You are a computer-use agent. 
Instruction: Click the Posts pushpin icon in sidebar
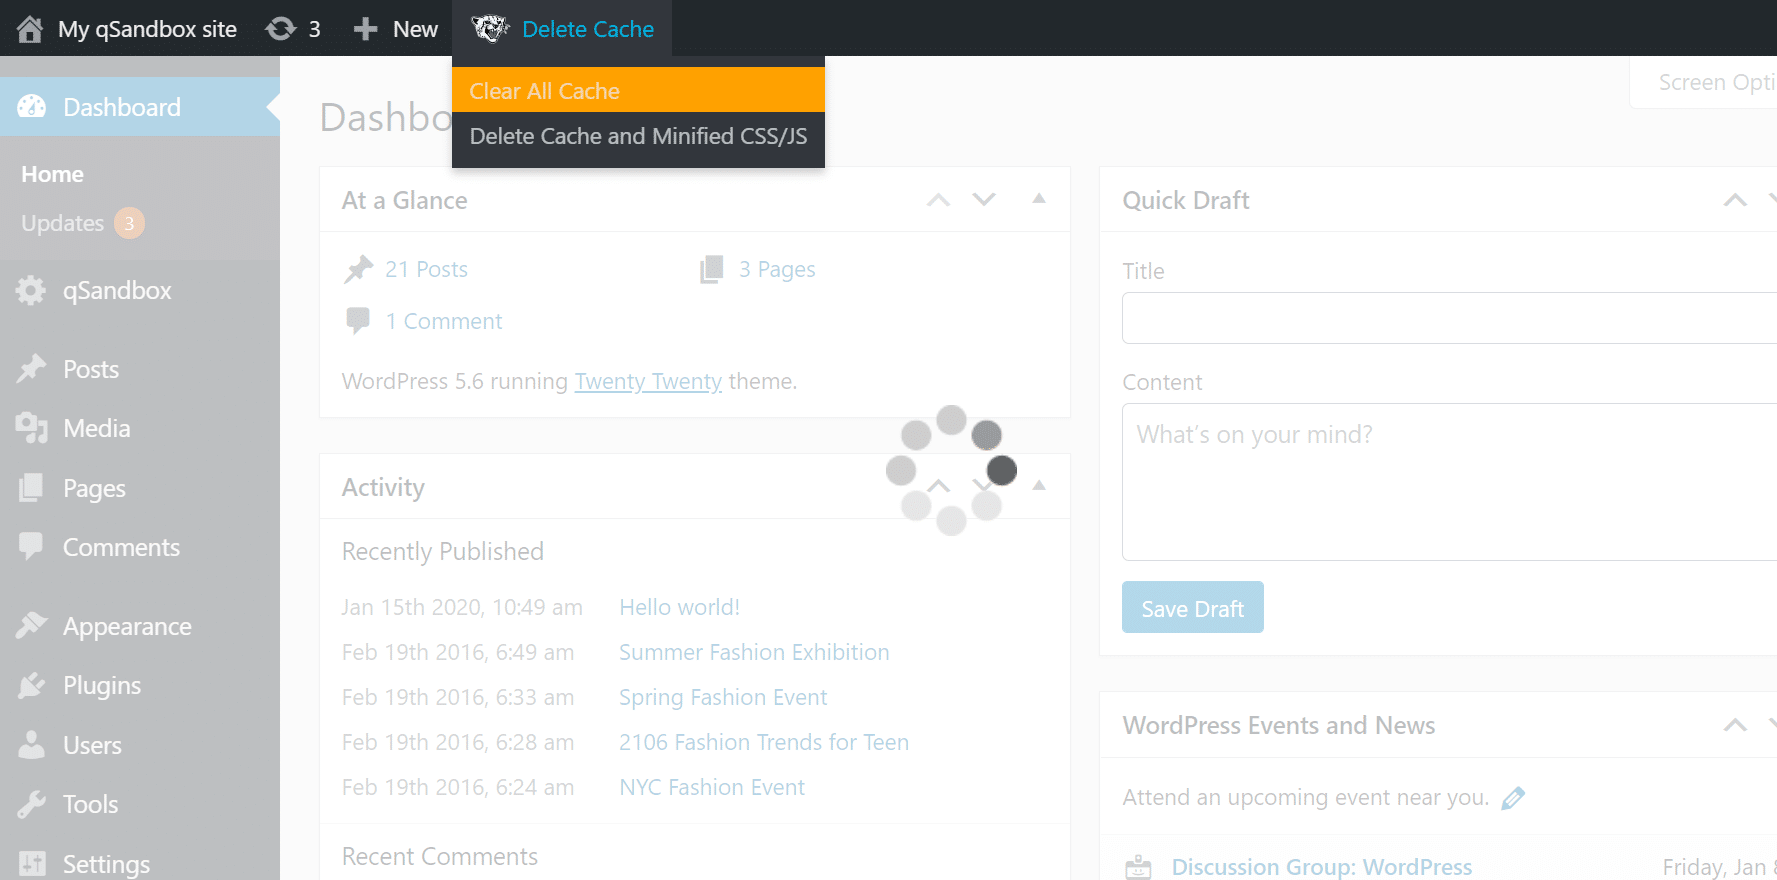point(32,369)
